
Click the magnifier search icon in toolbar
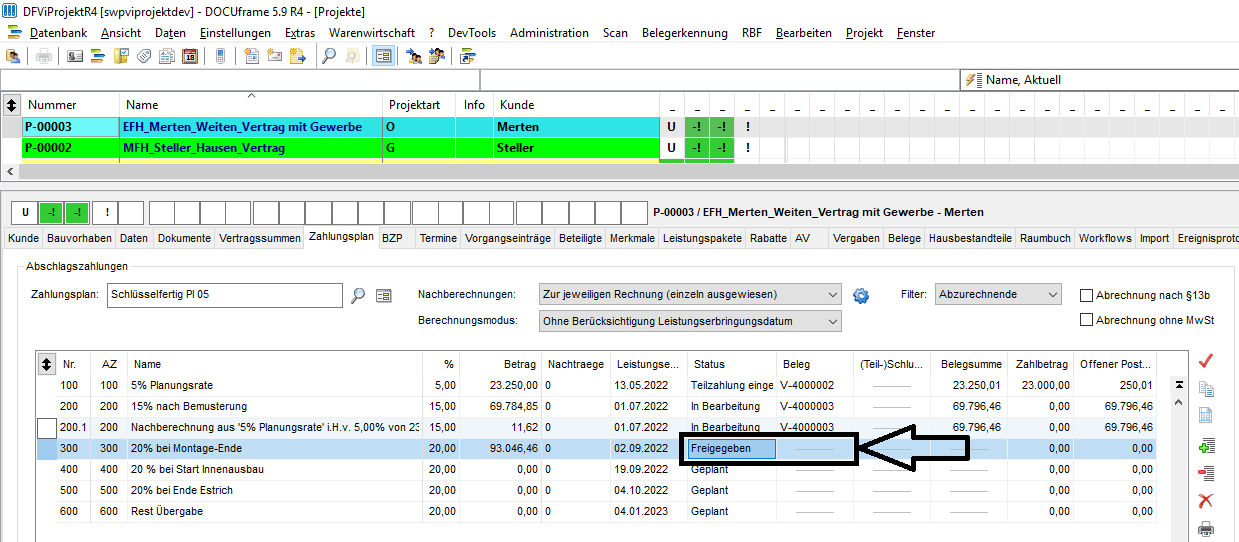tap(328, 56)
